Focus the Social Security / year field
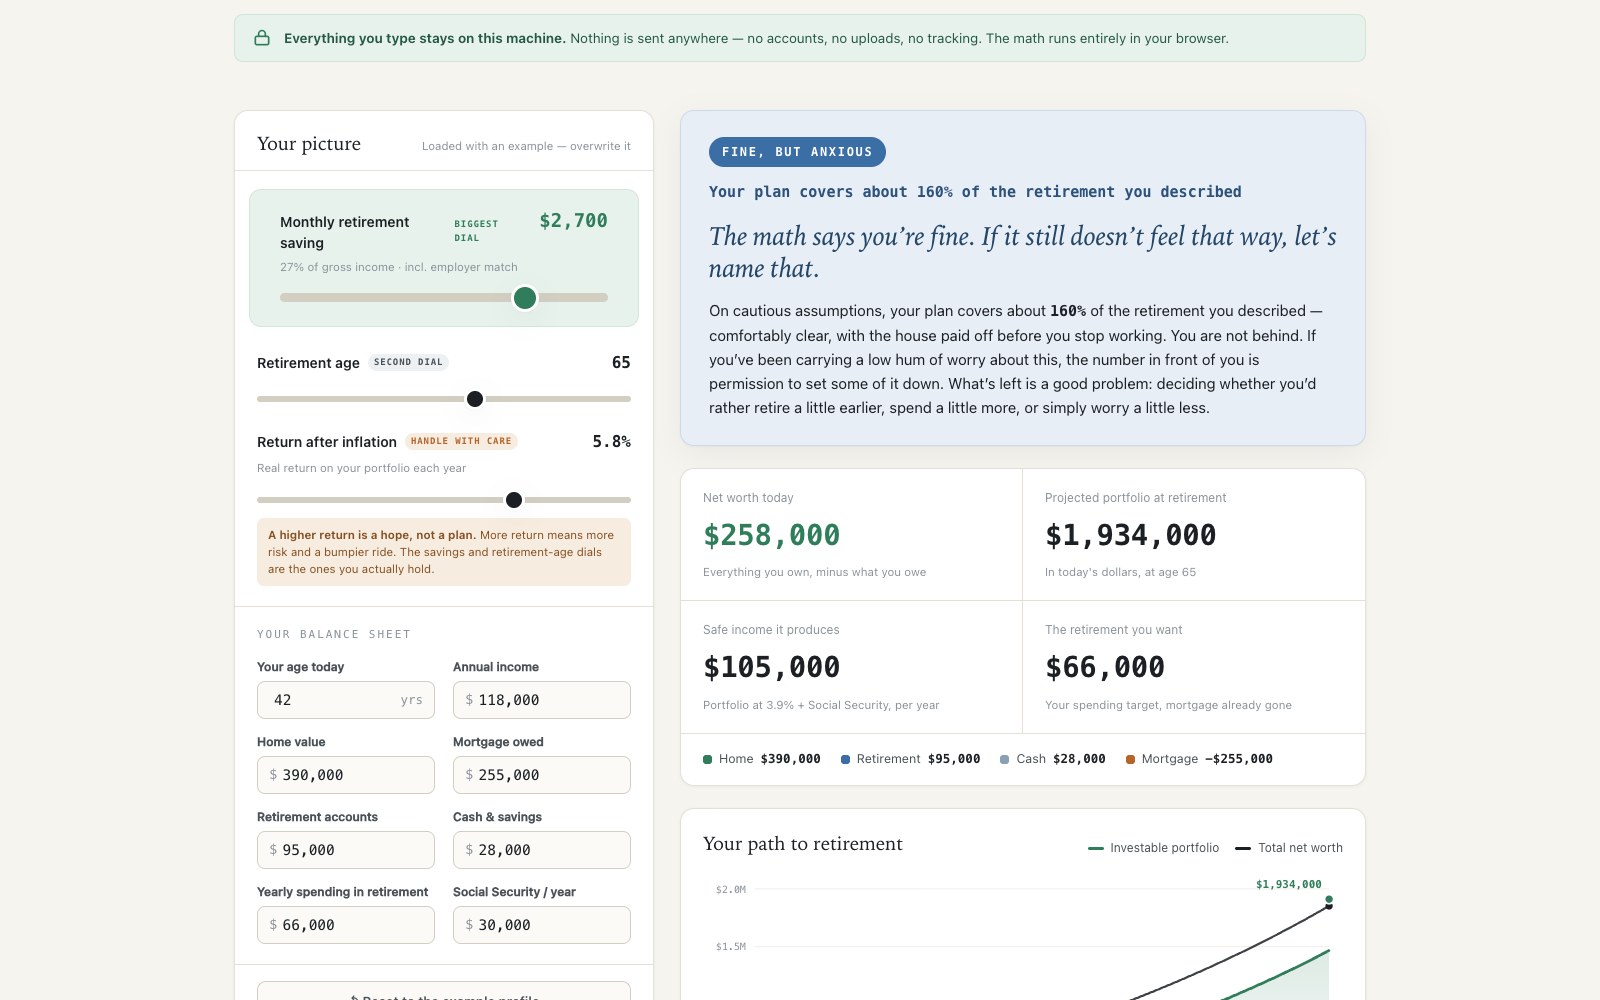The width and height of the screenshot is (1600, 1000). coord(542,925)
